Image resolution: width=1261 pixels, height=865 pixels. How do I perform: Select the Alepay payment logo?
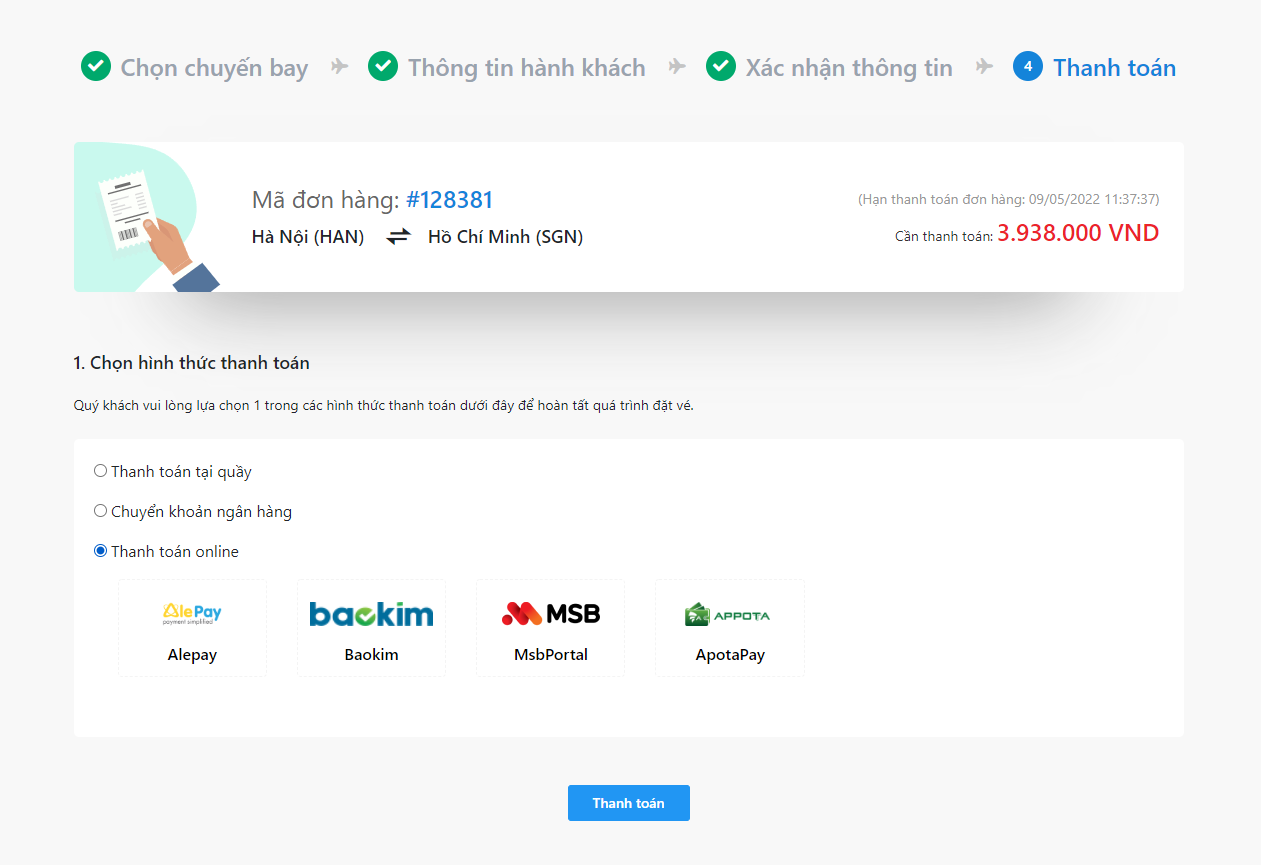click(x=192, y=613)
